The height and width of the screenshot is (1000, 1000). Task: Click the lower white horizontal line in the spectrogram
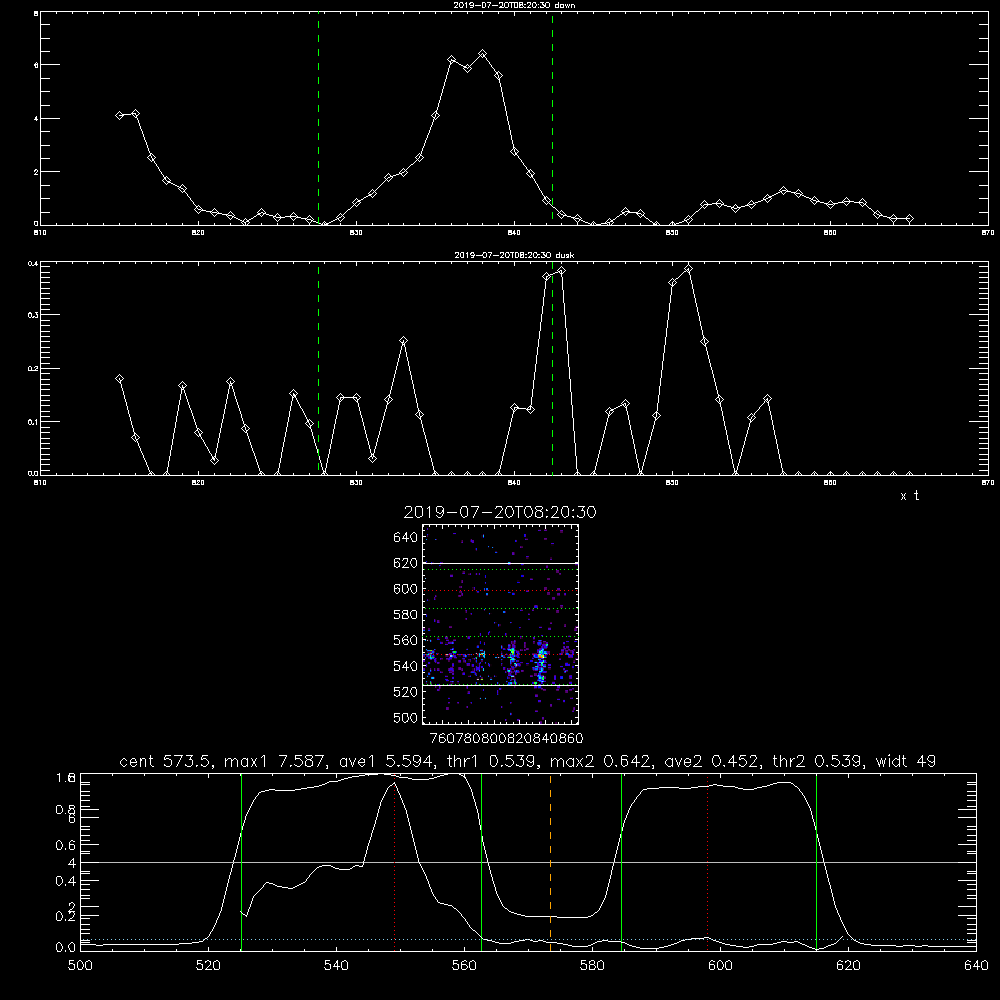tap(500, 685)
